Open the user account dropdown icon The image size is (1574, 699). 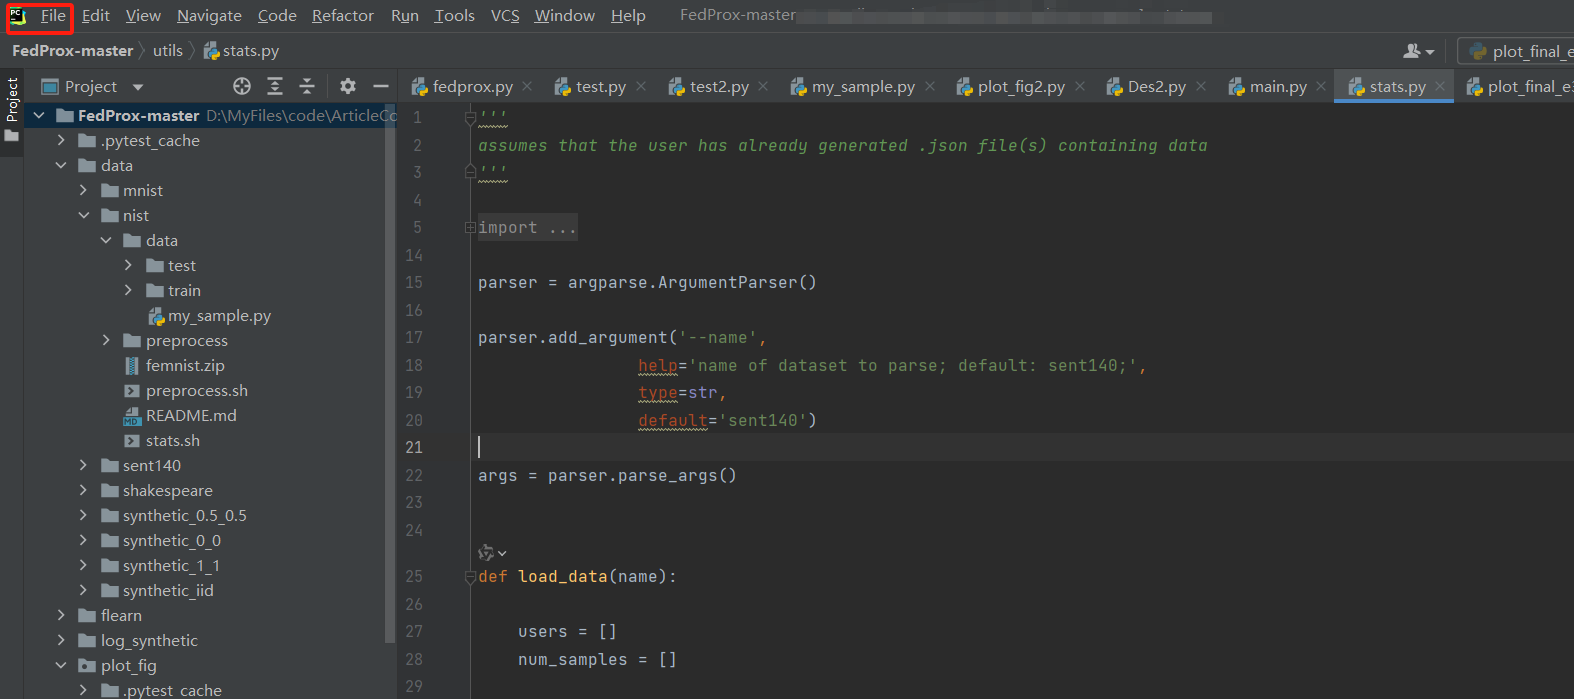click(x=1419, y=51)
